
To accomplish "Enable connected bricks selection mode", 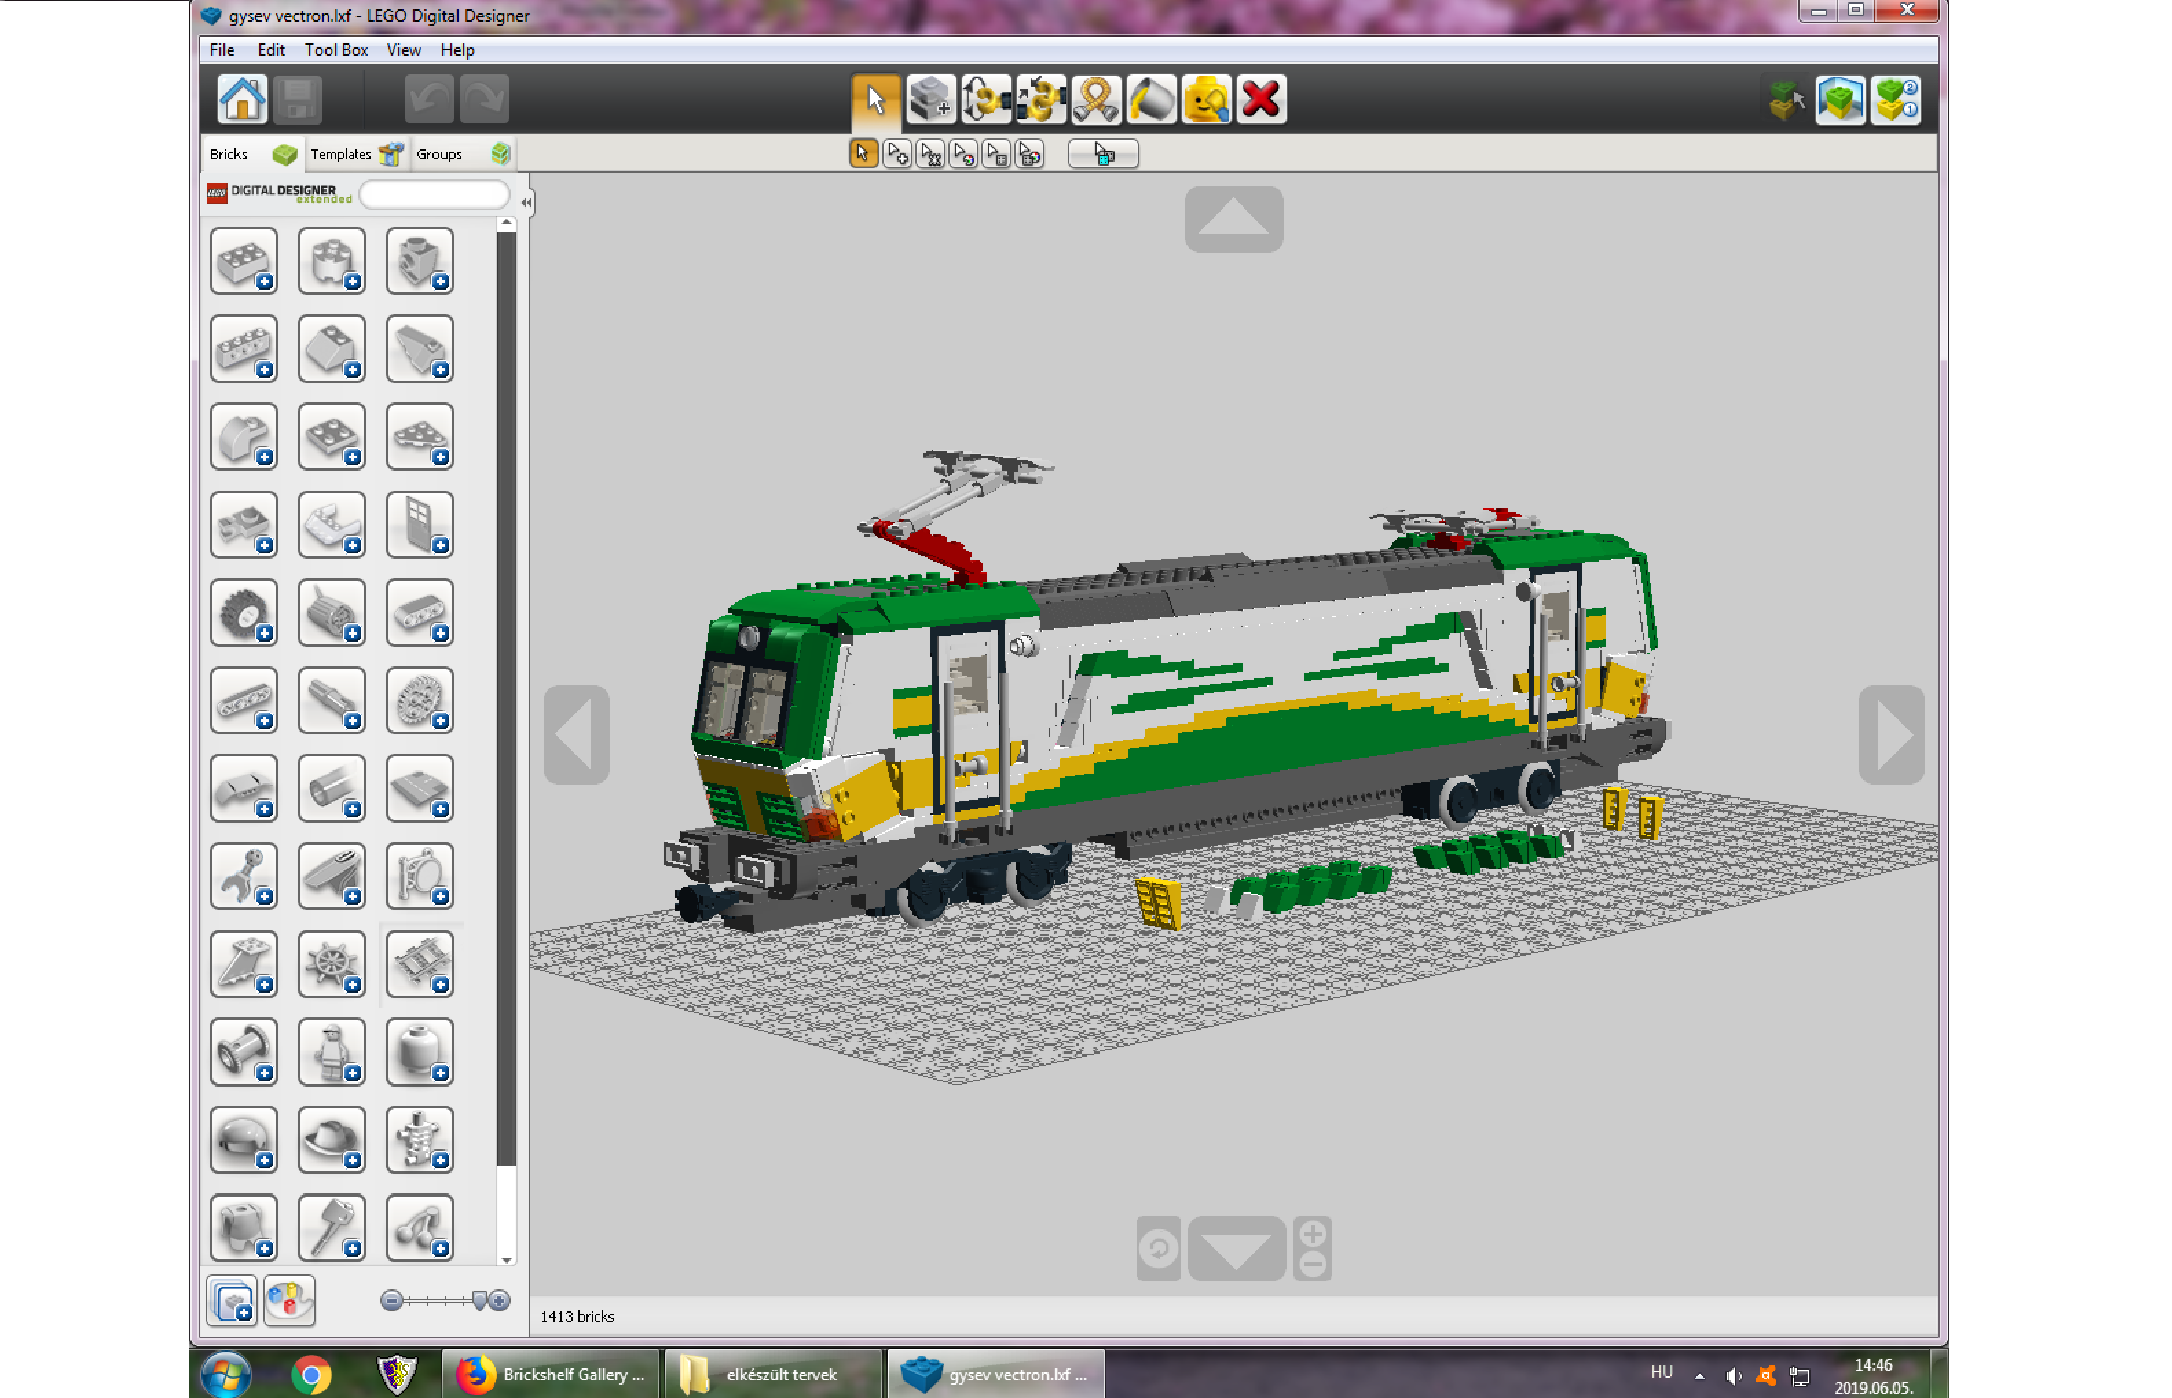I will point(930,154).
